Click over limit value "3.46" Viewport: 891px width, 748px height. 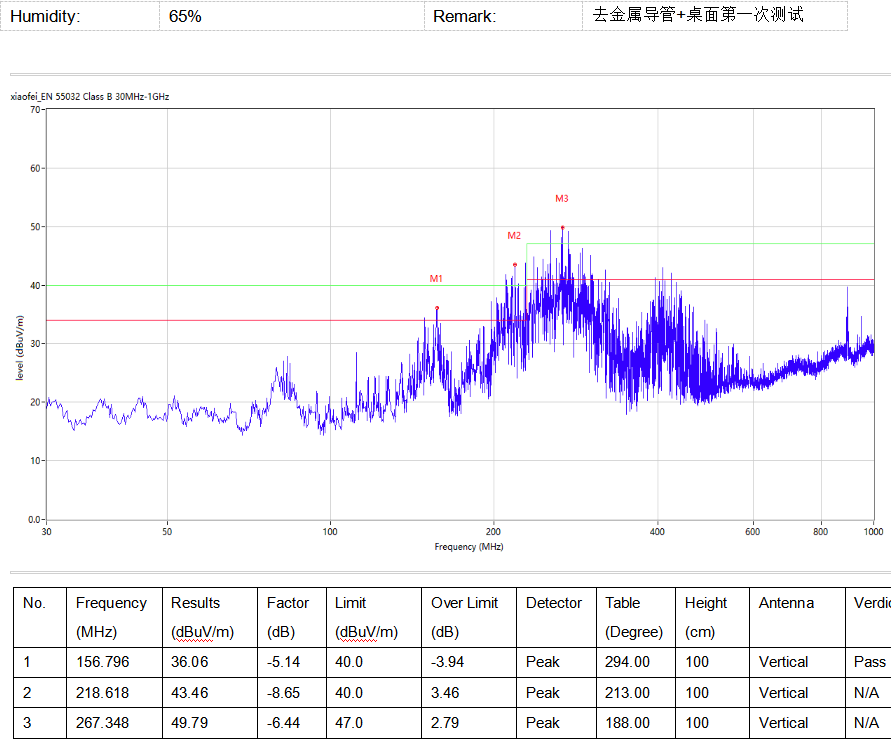[x=444, y=693]
